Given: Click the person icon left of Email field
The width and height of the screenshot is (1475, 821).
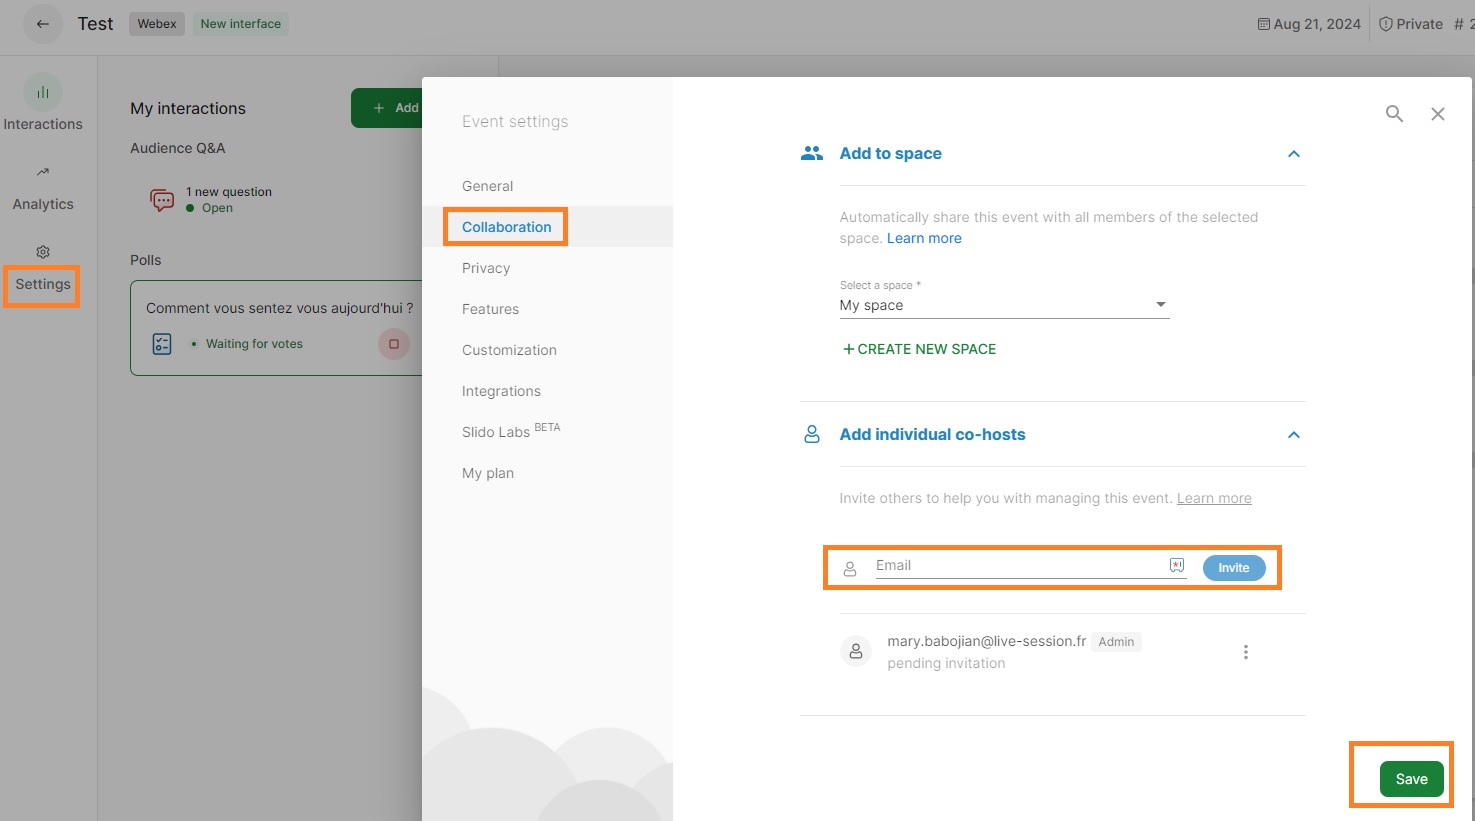Looking at the screenshot, I should pyautogui.click(x=850, y=568).
